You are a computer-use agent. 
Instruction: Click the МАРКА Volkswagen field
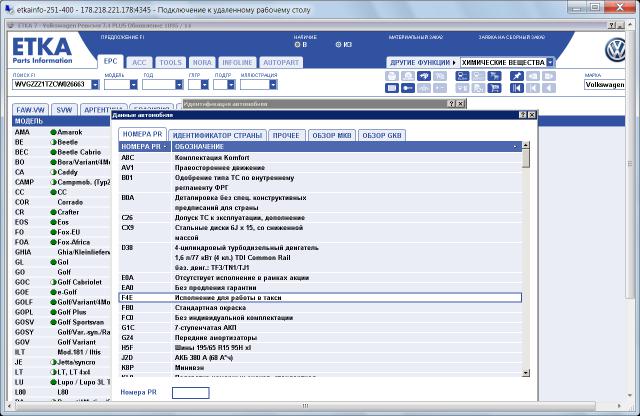[604, 85]
